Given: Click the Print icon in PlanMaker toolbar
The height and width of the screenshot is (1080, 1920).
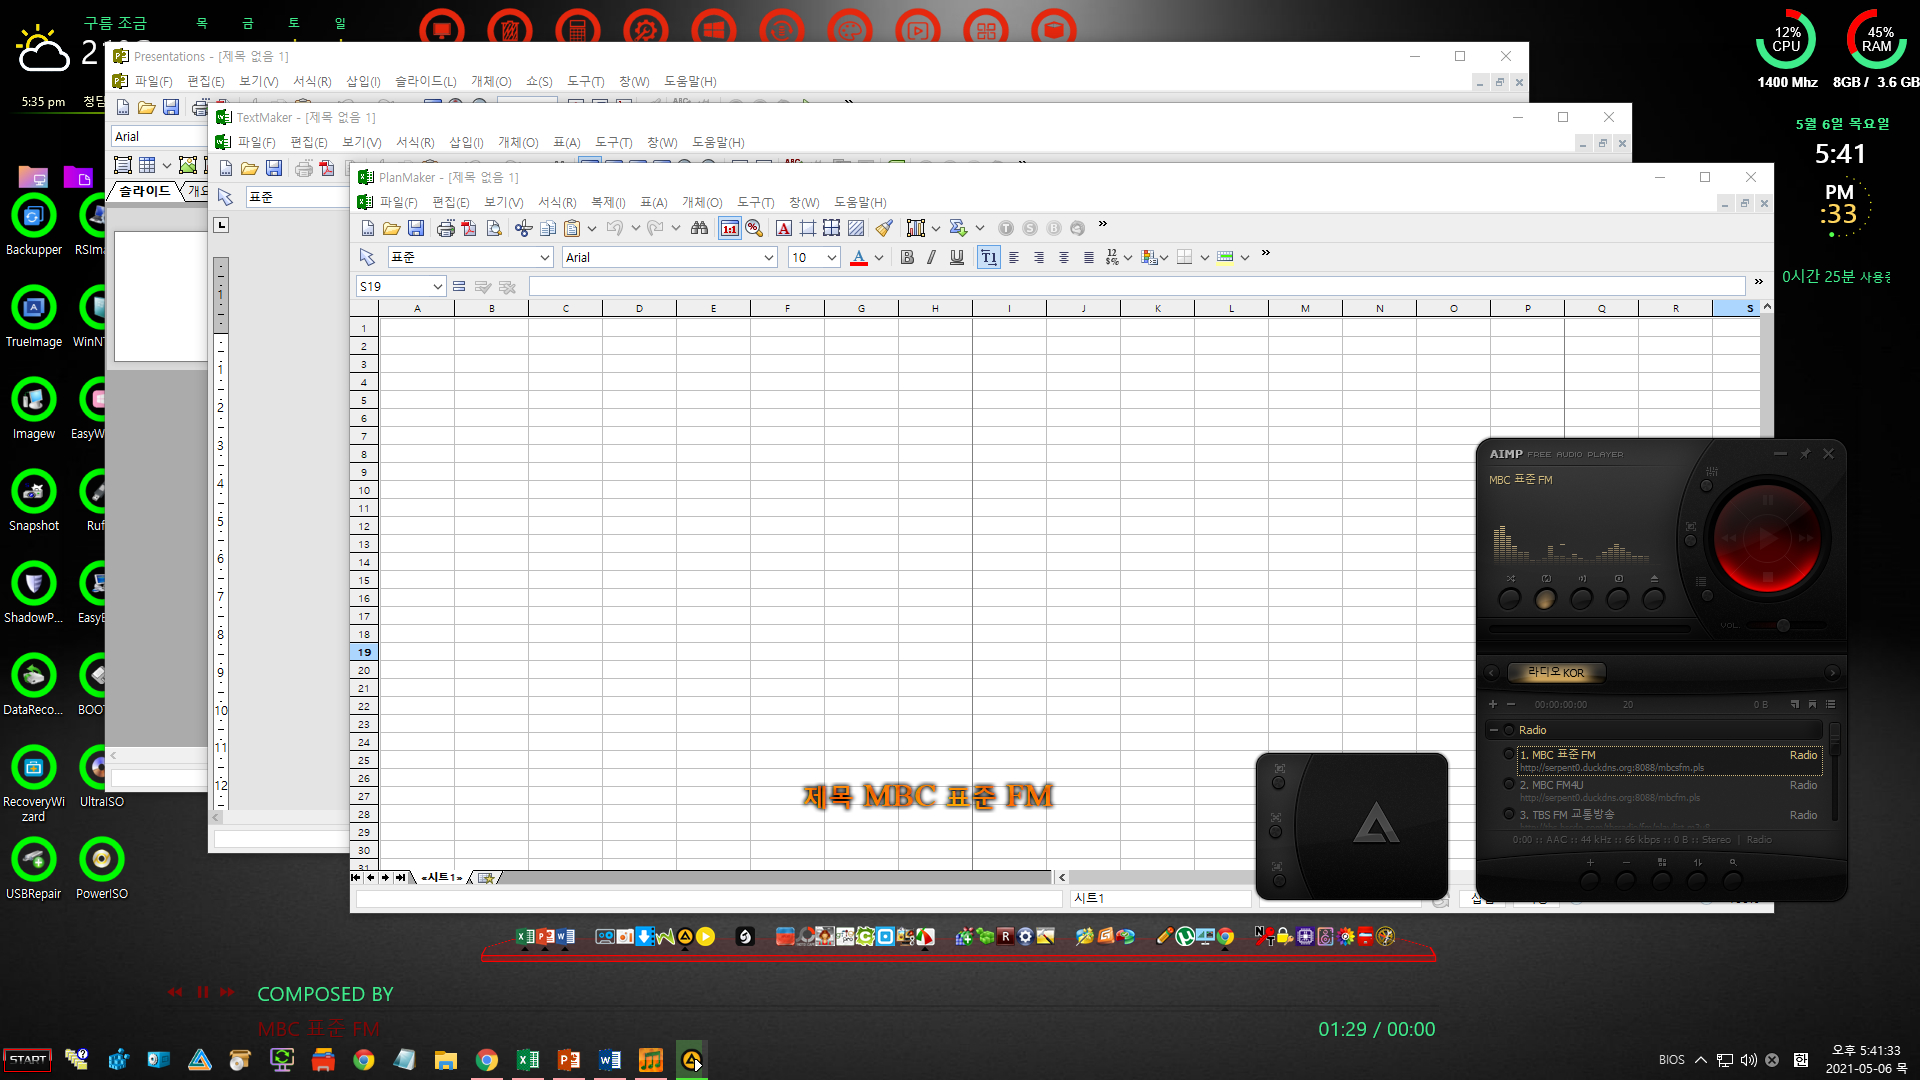Looking at the screenshot, I should 445,228.
